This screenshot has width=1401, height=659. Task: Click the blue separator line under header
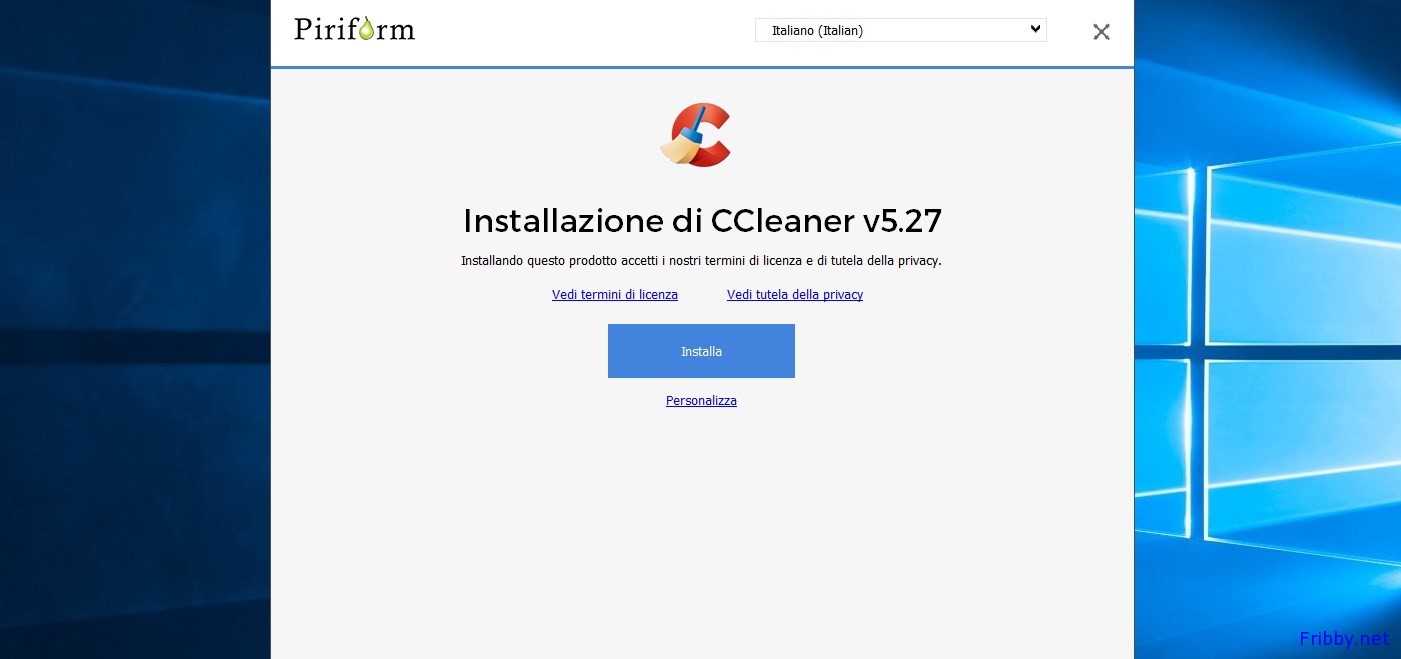tap(702, 67)
